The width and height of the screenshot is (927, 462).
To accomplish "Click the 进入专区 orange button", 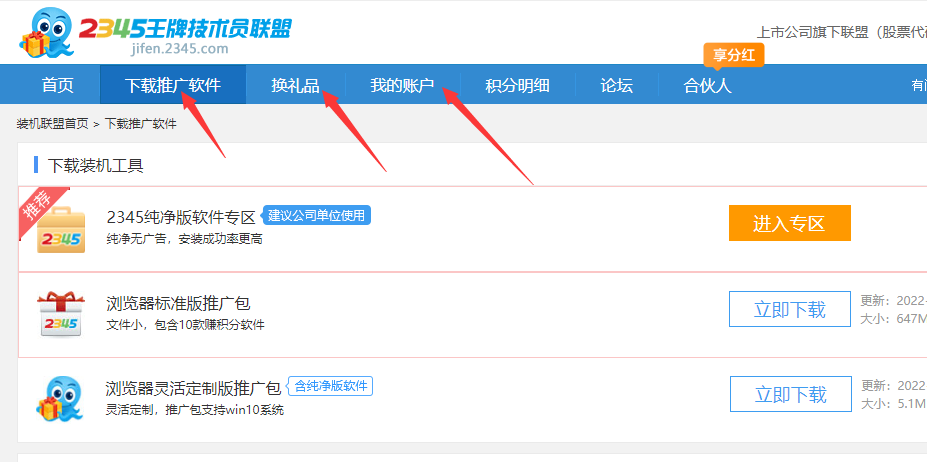I will (x=789, y=223).
